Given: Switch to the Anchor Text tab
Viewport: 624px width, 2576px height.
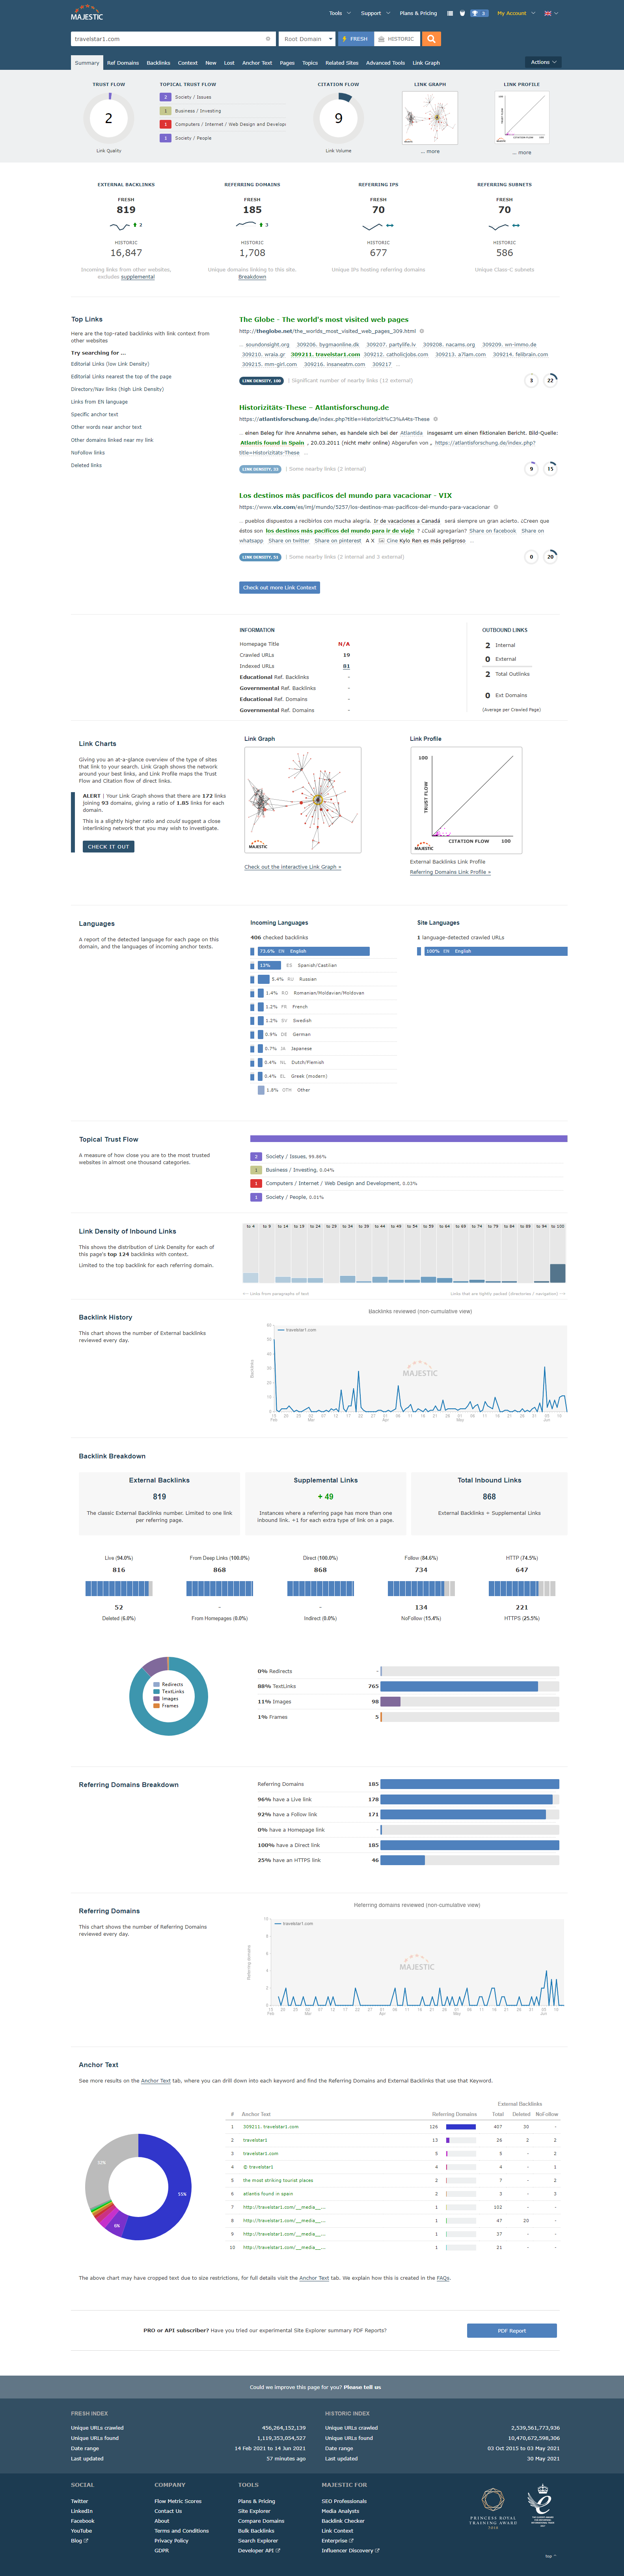Looking at the screenshot, I should coord(257,63).
